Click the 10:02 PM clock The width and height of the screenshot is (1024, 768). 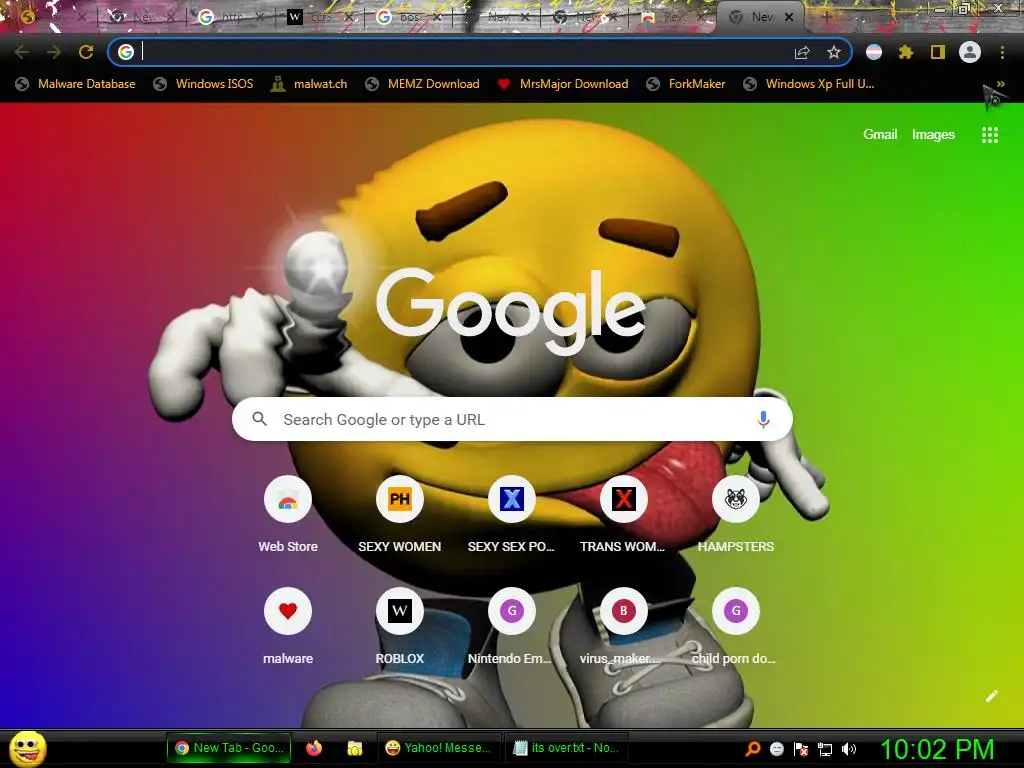click(x=938, y=749)
